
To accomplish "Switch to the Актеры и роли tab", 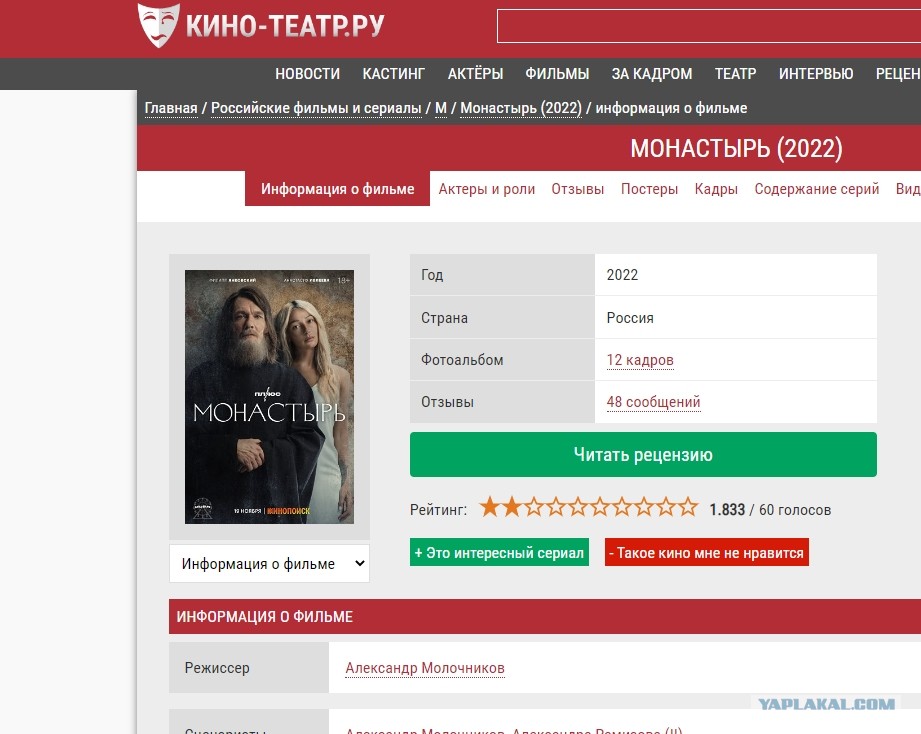I will pos(486,189).
